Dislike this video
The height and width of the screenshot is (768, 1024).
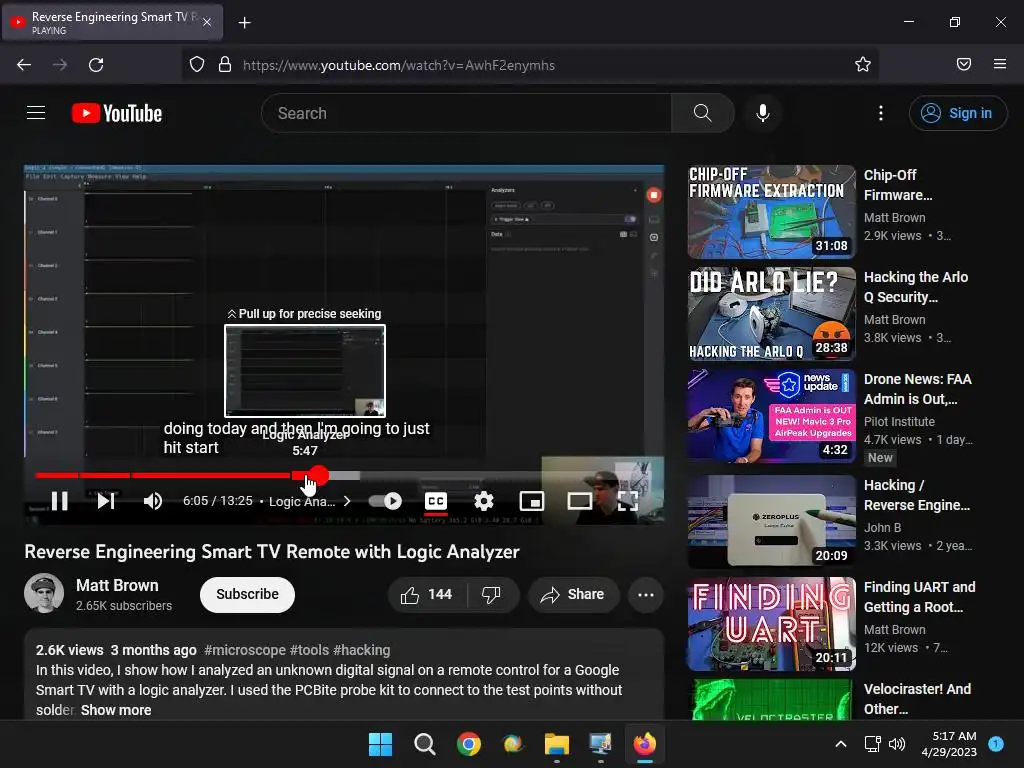tap(491, 594)
